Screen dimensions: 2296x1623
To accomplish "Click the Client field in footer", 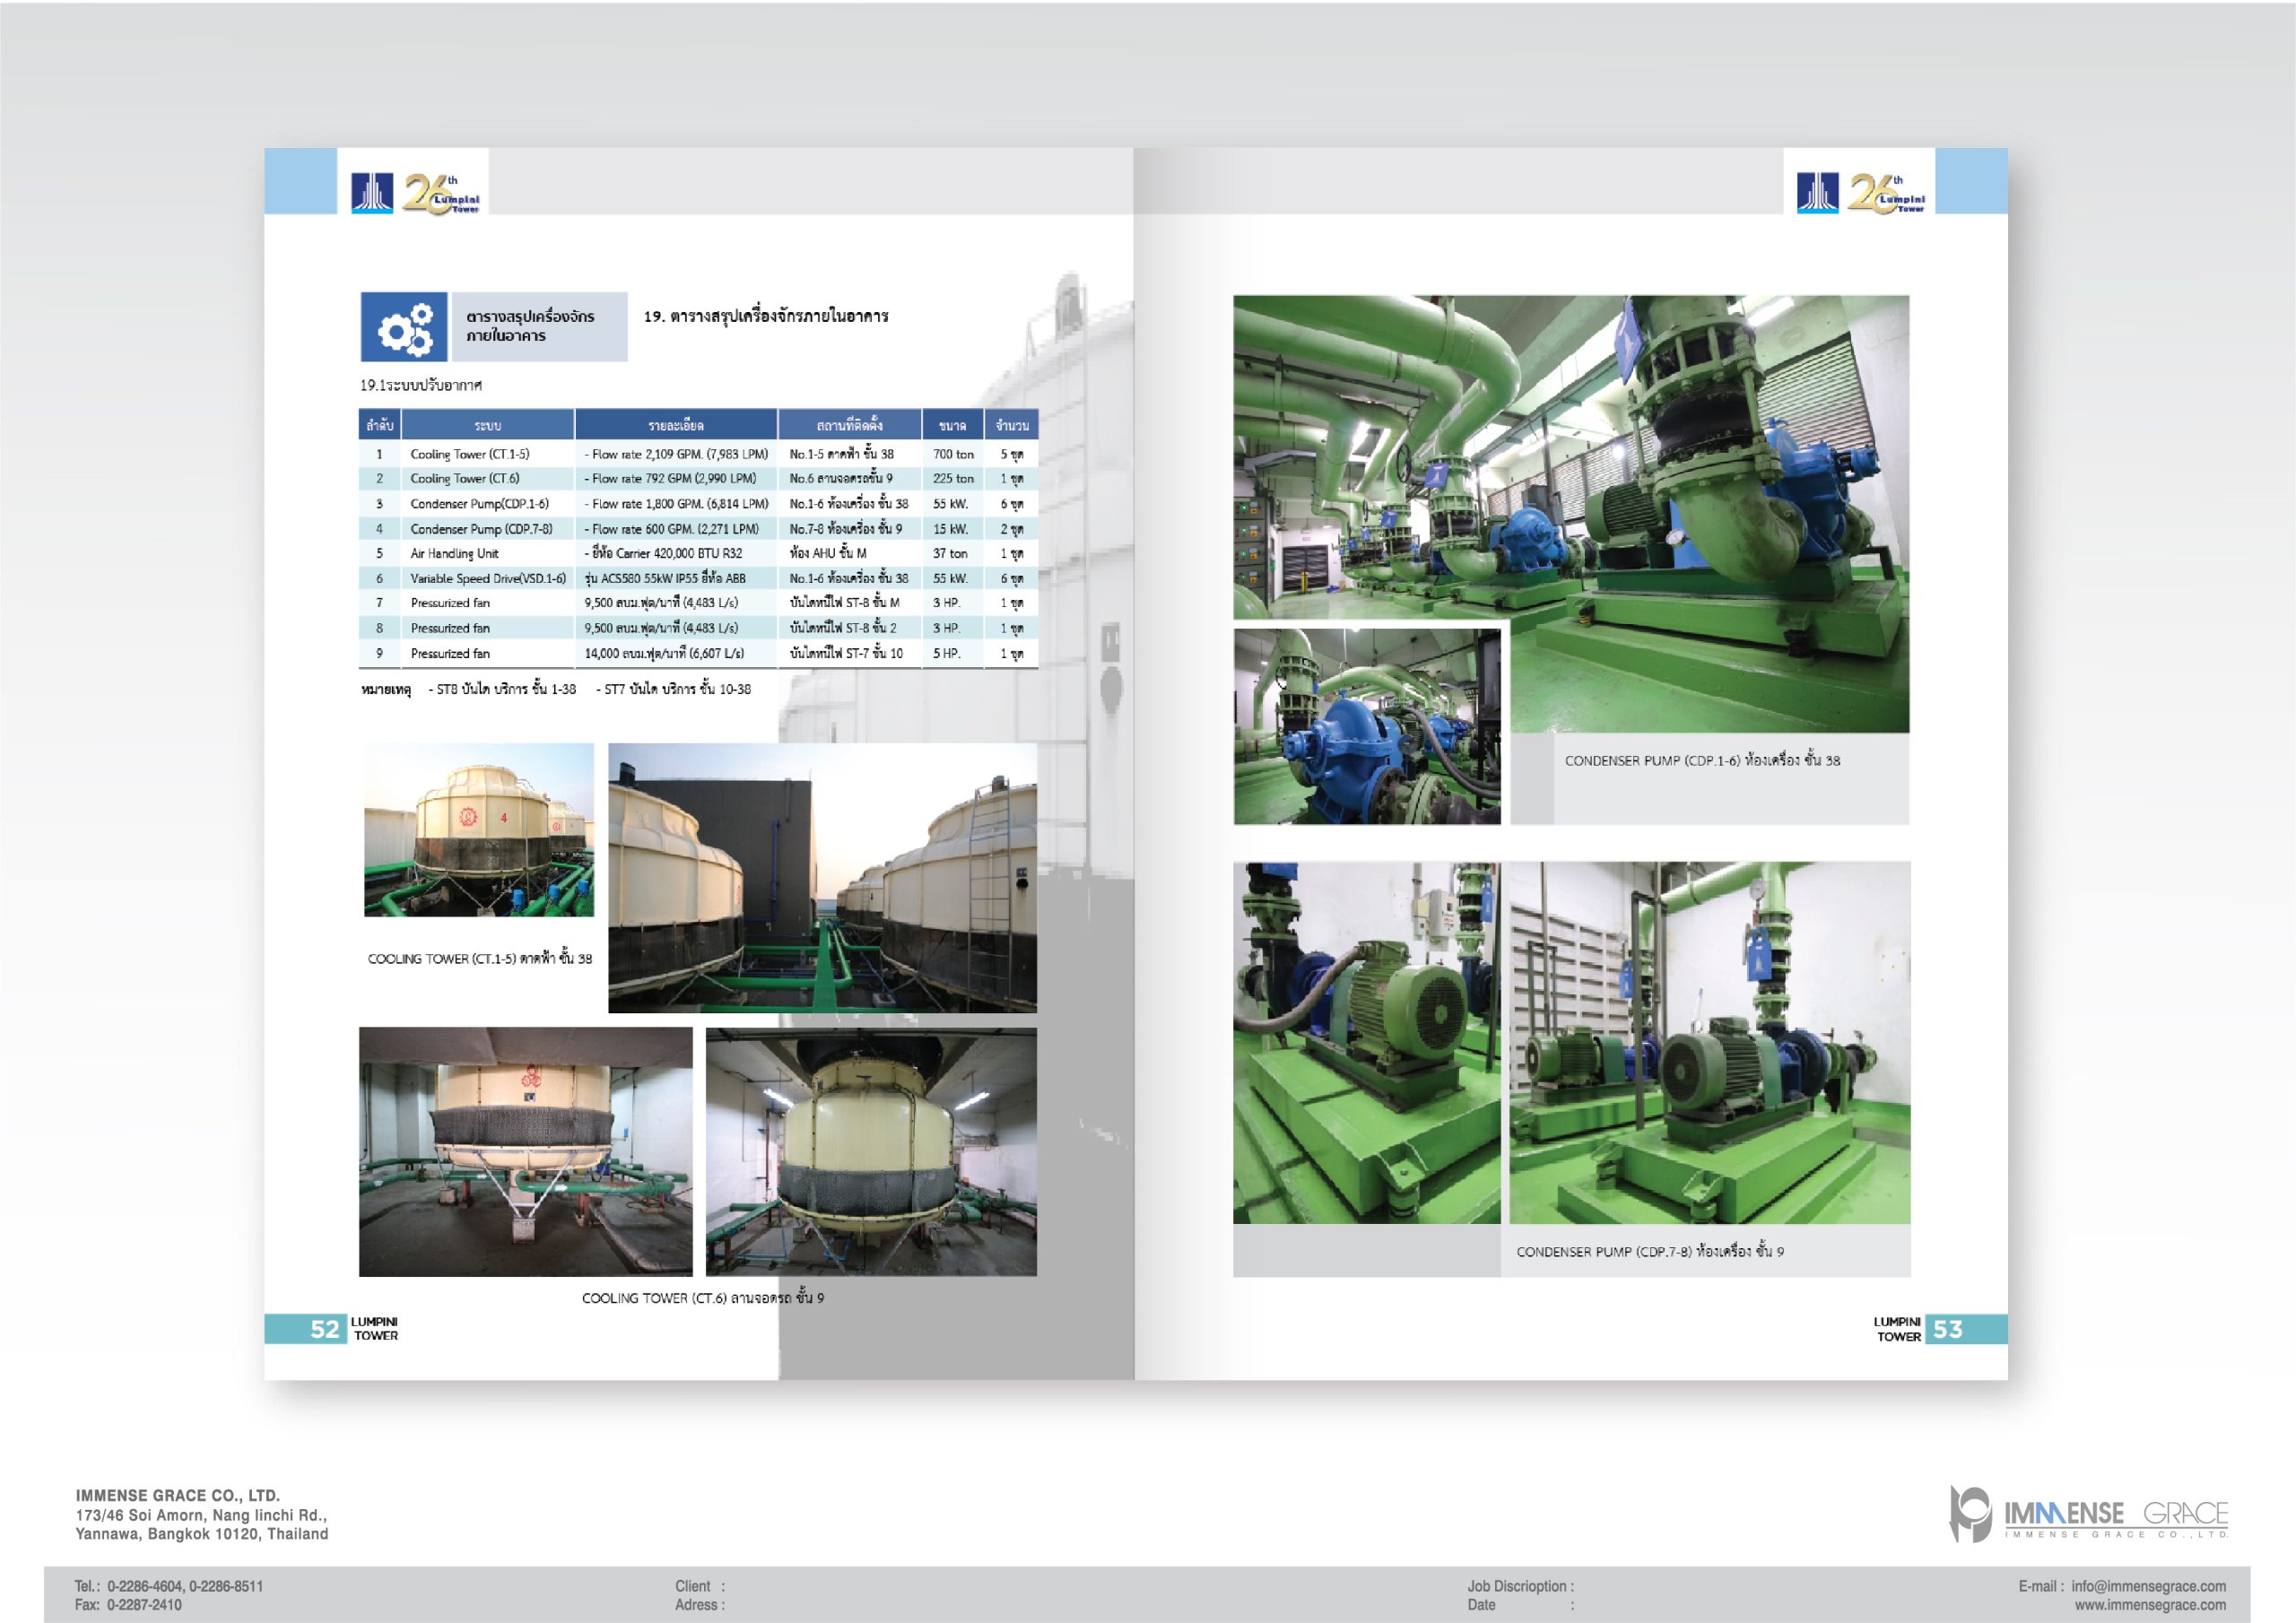I will (x=700, y=1586).
